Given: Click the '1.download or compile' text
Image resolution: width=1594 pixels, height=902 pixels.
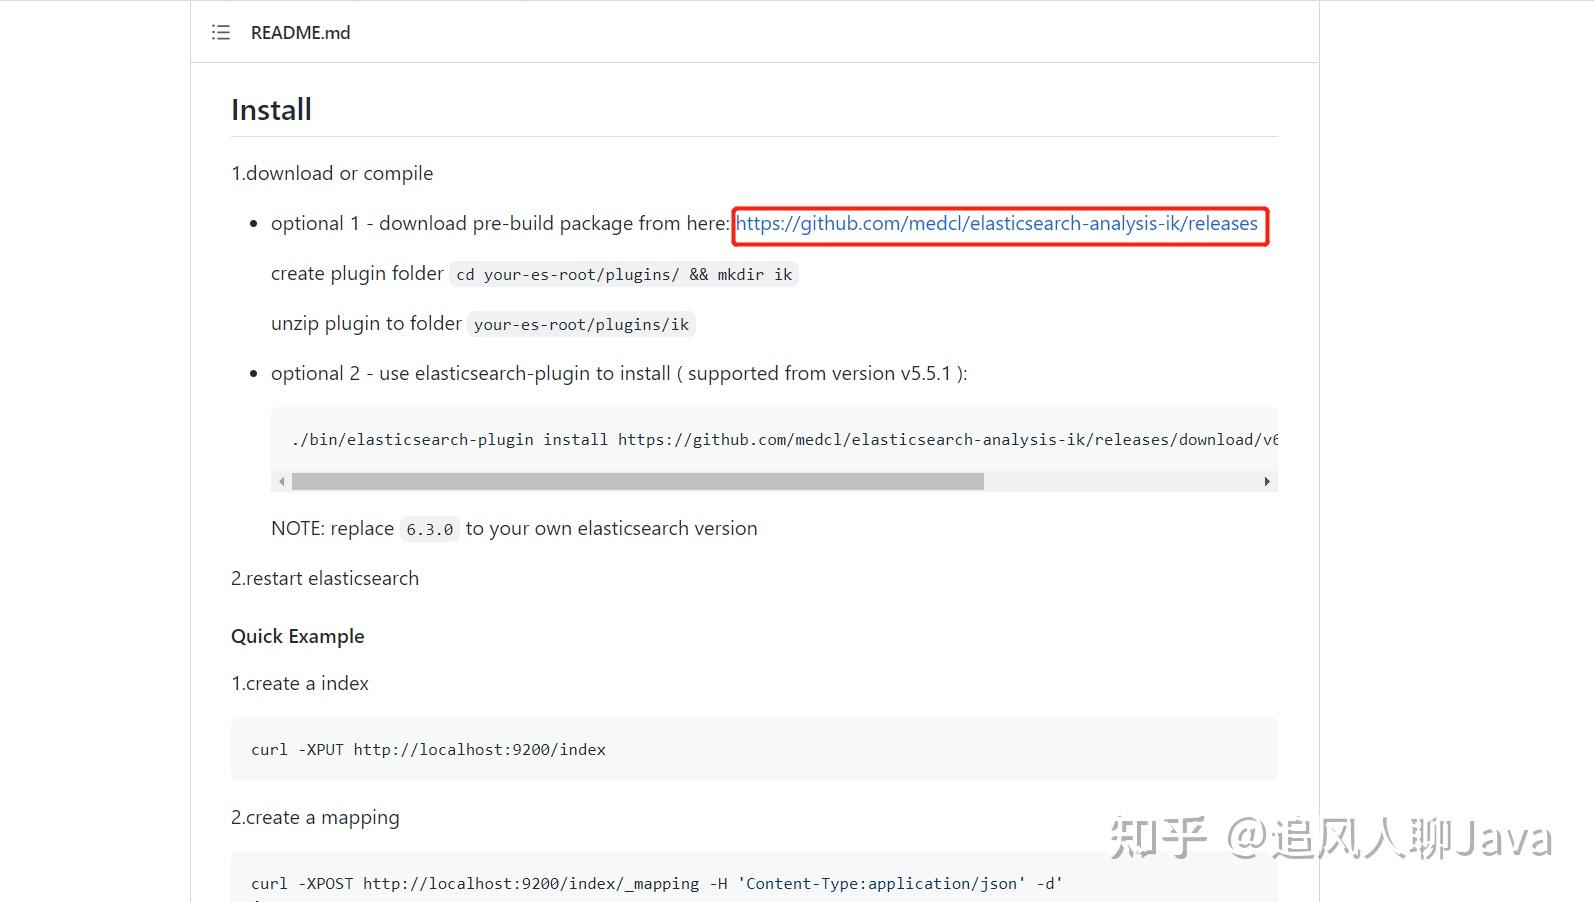Looking at the screenshot, I should 332,173.
